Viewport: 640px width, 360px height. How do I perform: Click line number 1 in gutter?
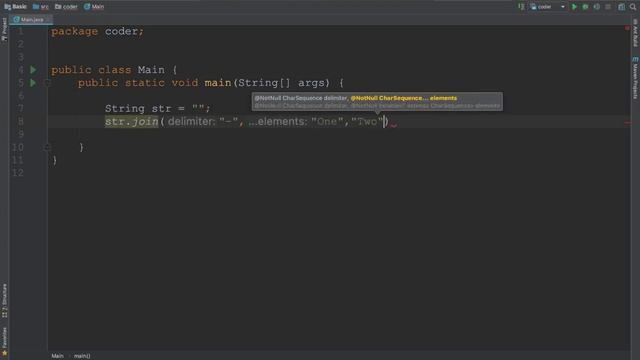coord(21,31)
